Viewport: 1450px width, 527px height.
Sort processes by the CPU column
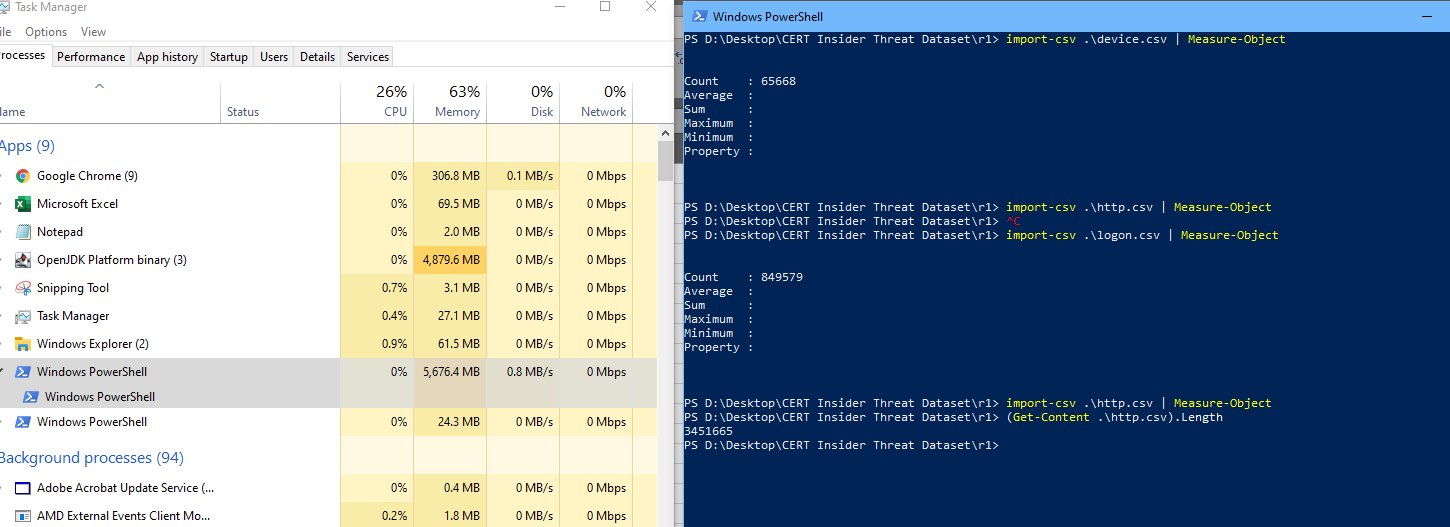tap(377, 101)
